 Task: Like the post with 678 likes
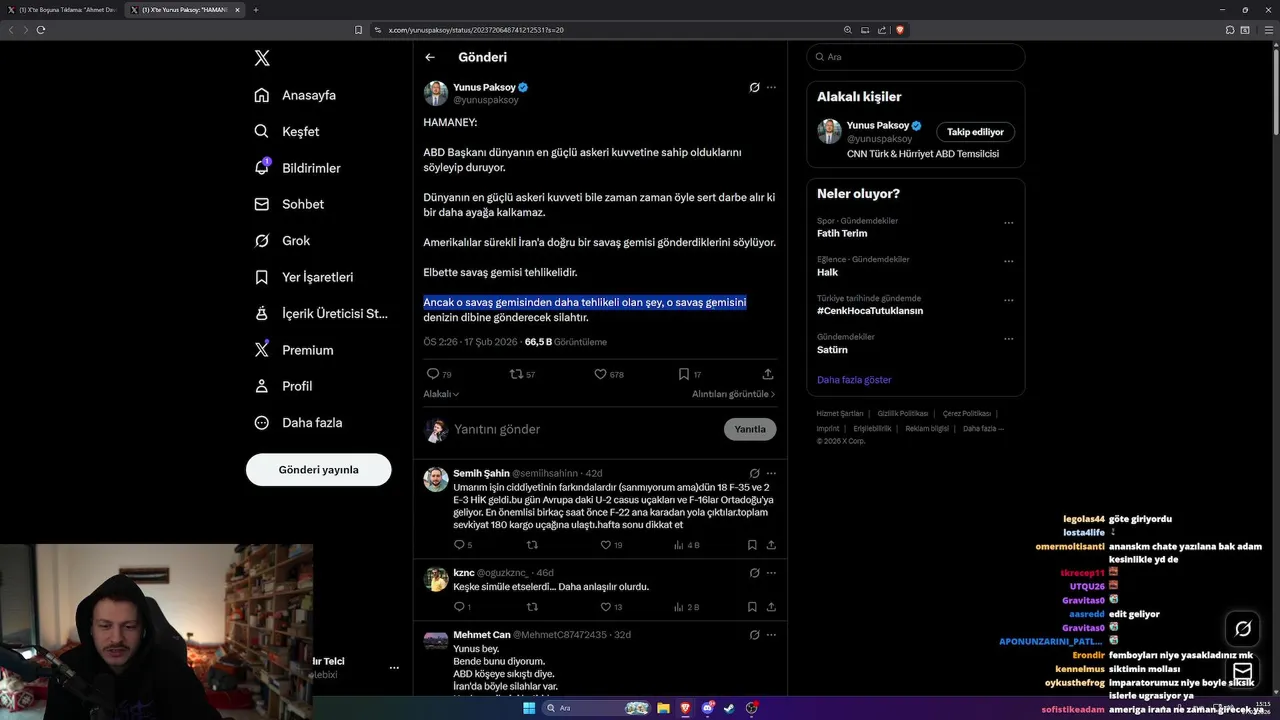point(600,374)
